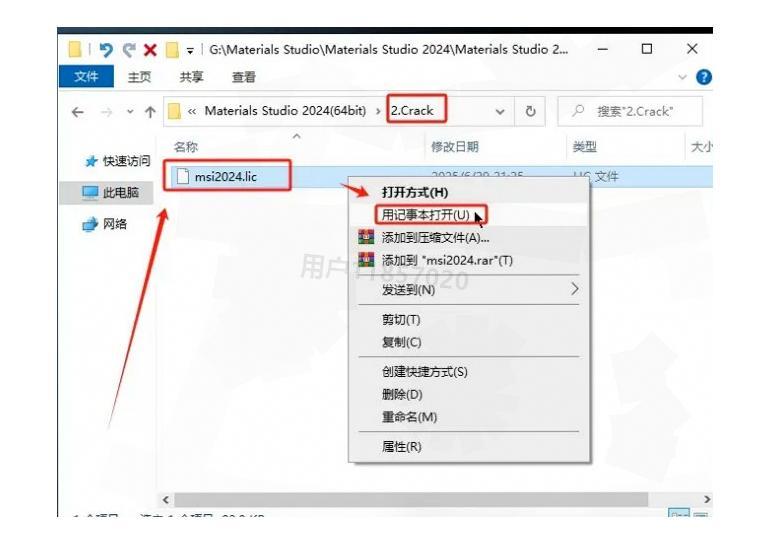Click the undo icon in title bar
Viewport: 771px width, 545px height.
pyautogui.click(x=106, y=50)
